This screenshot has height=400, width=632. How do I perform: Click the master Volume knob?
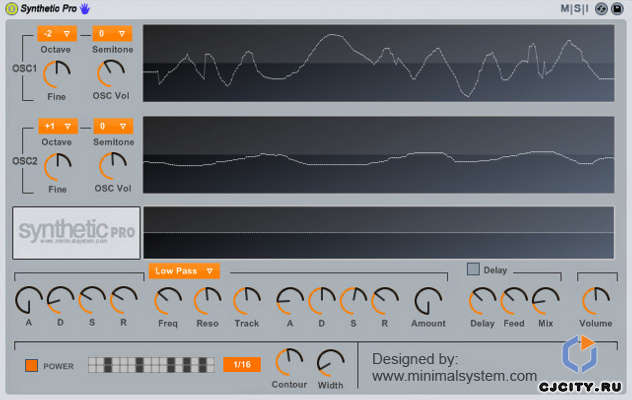(596, 301)
